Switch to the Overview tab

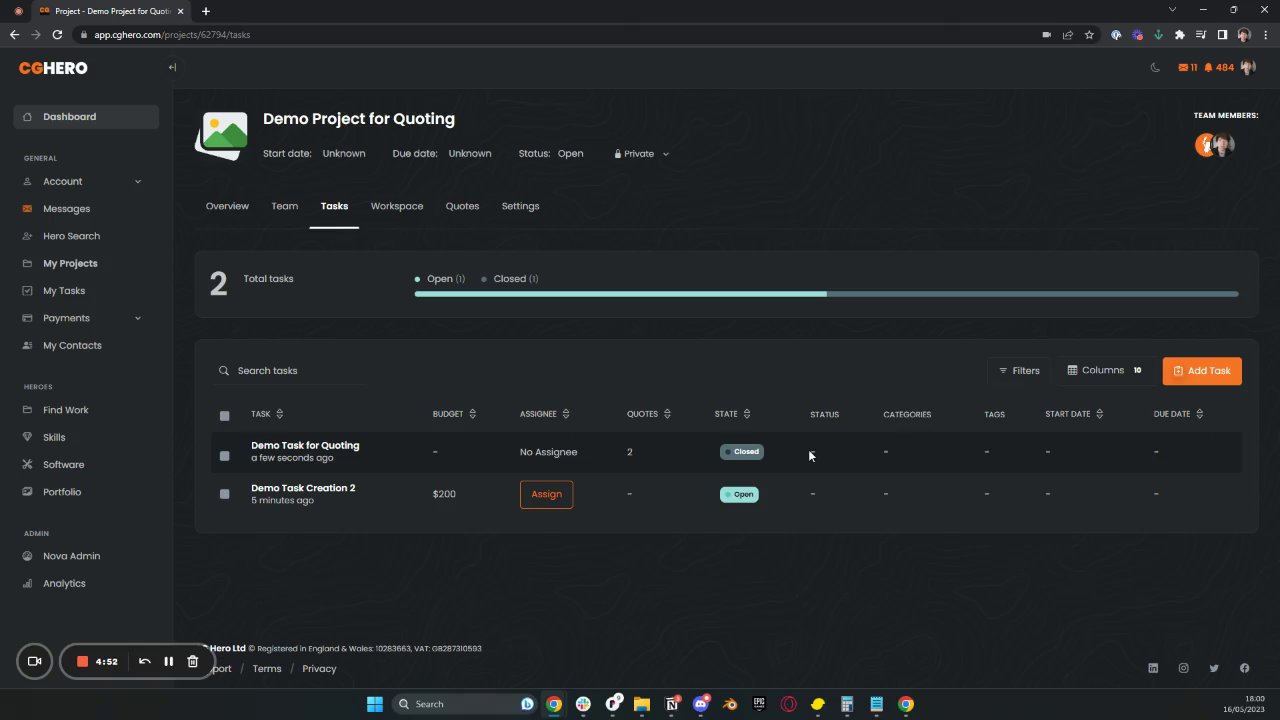227,206
